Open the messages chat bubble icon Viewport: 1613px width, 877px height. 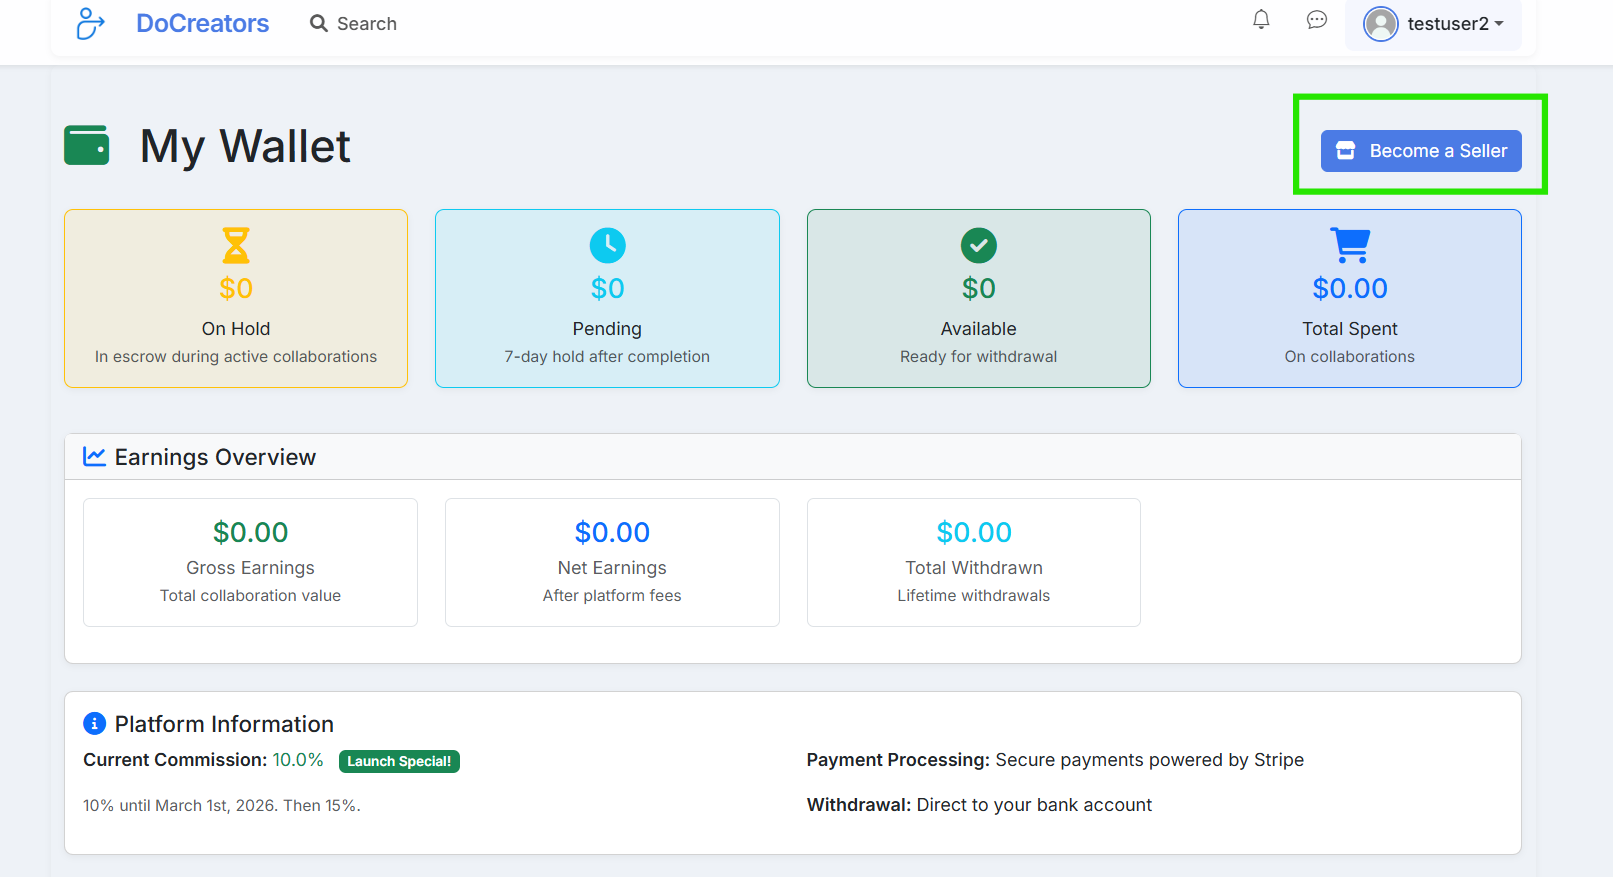[x=1317, y=19]
